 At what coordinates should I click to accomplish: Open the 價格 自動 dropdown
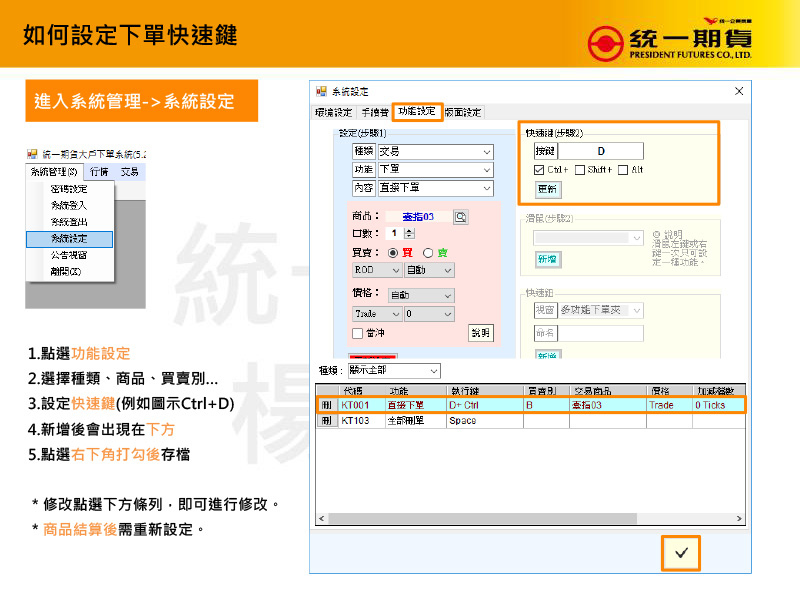(x=421, y=295)
